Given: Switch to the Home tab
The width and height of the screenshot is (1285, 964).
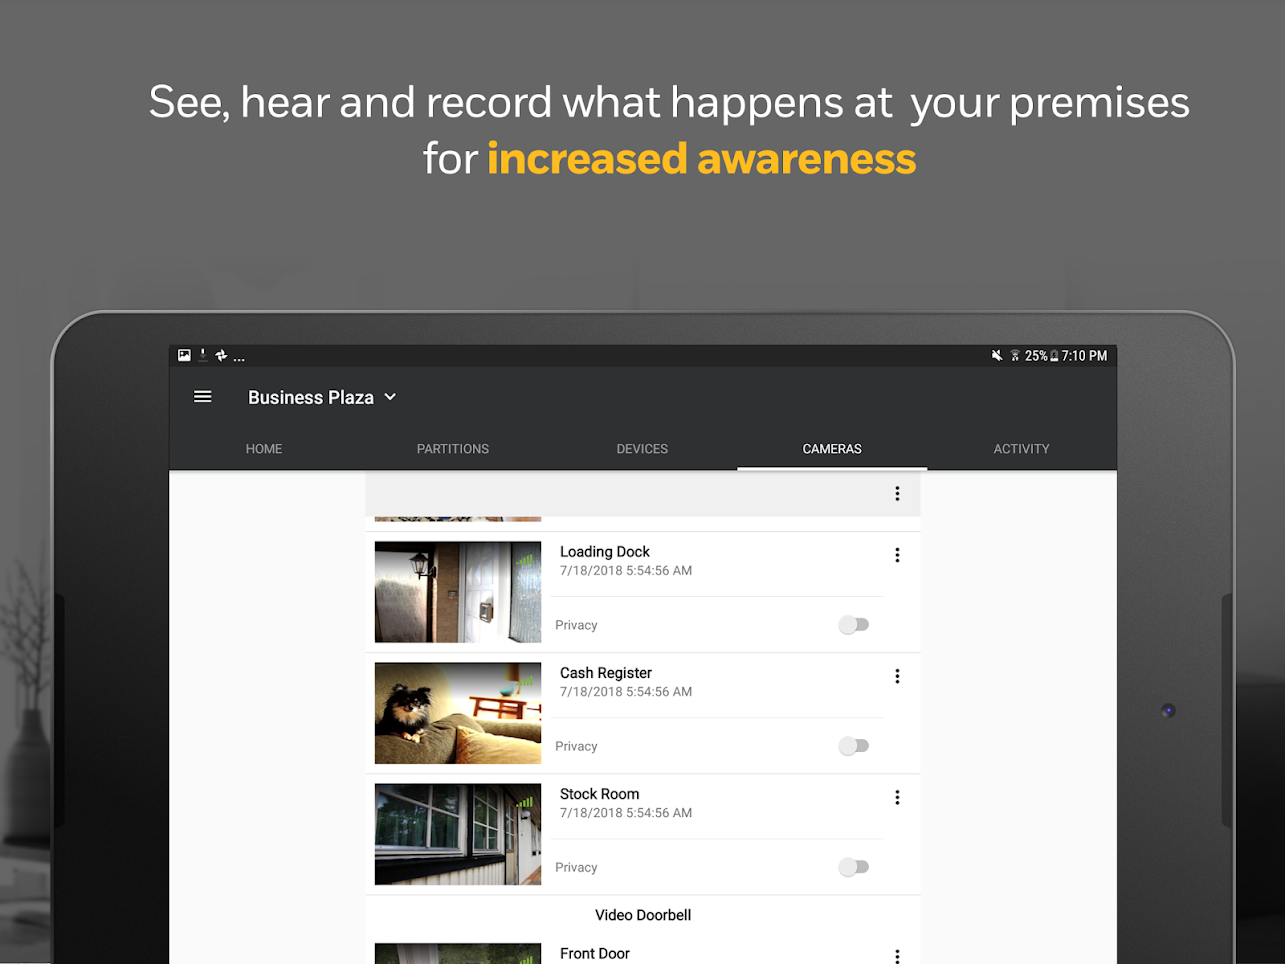Looking at the screenshot, I should (264, 449).
